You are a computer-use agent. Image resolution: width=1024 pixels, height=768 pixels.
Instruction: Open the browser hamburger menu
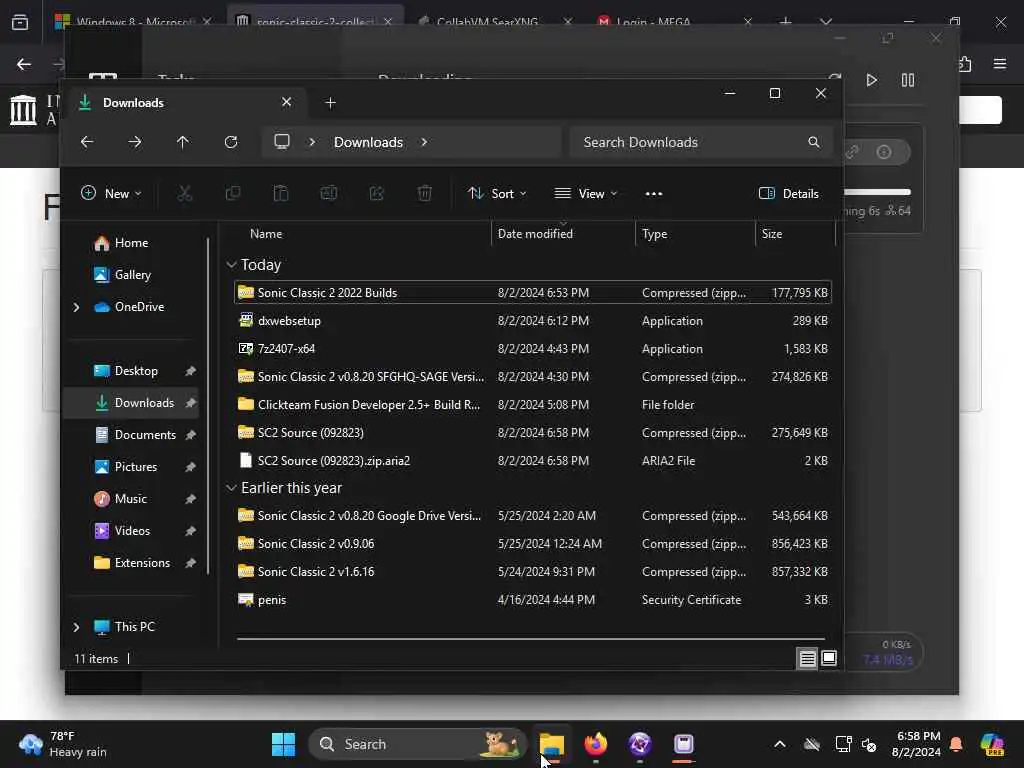1000,64
